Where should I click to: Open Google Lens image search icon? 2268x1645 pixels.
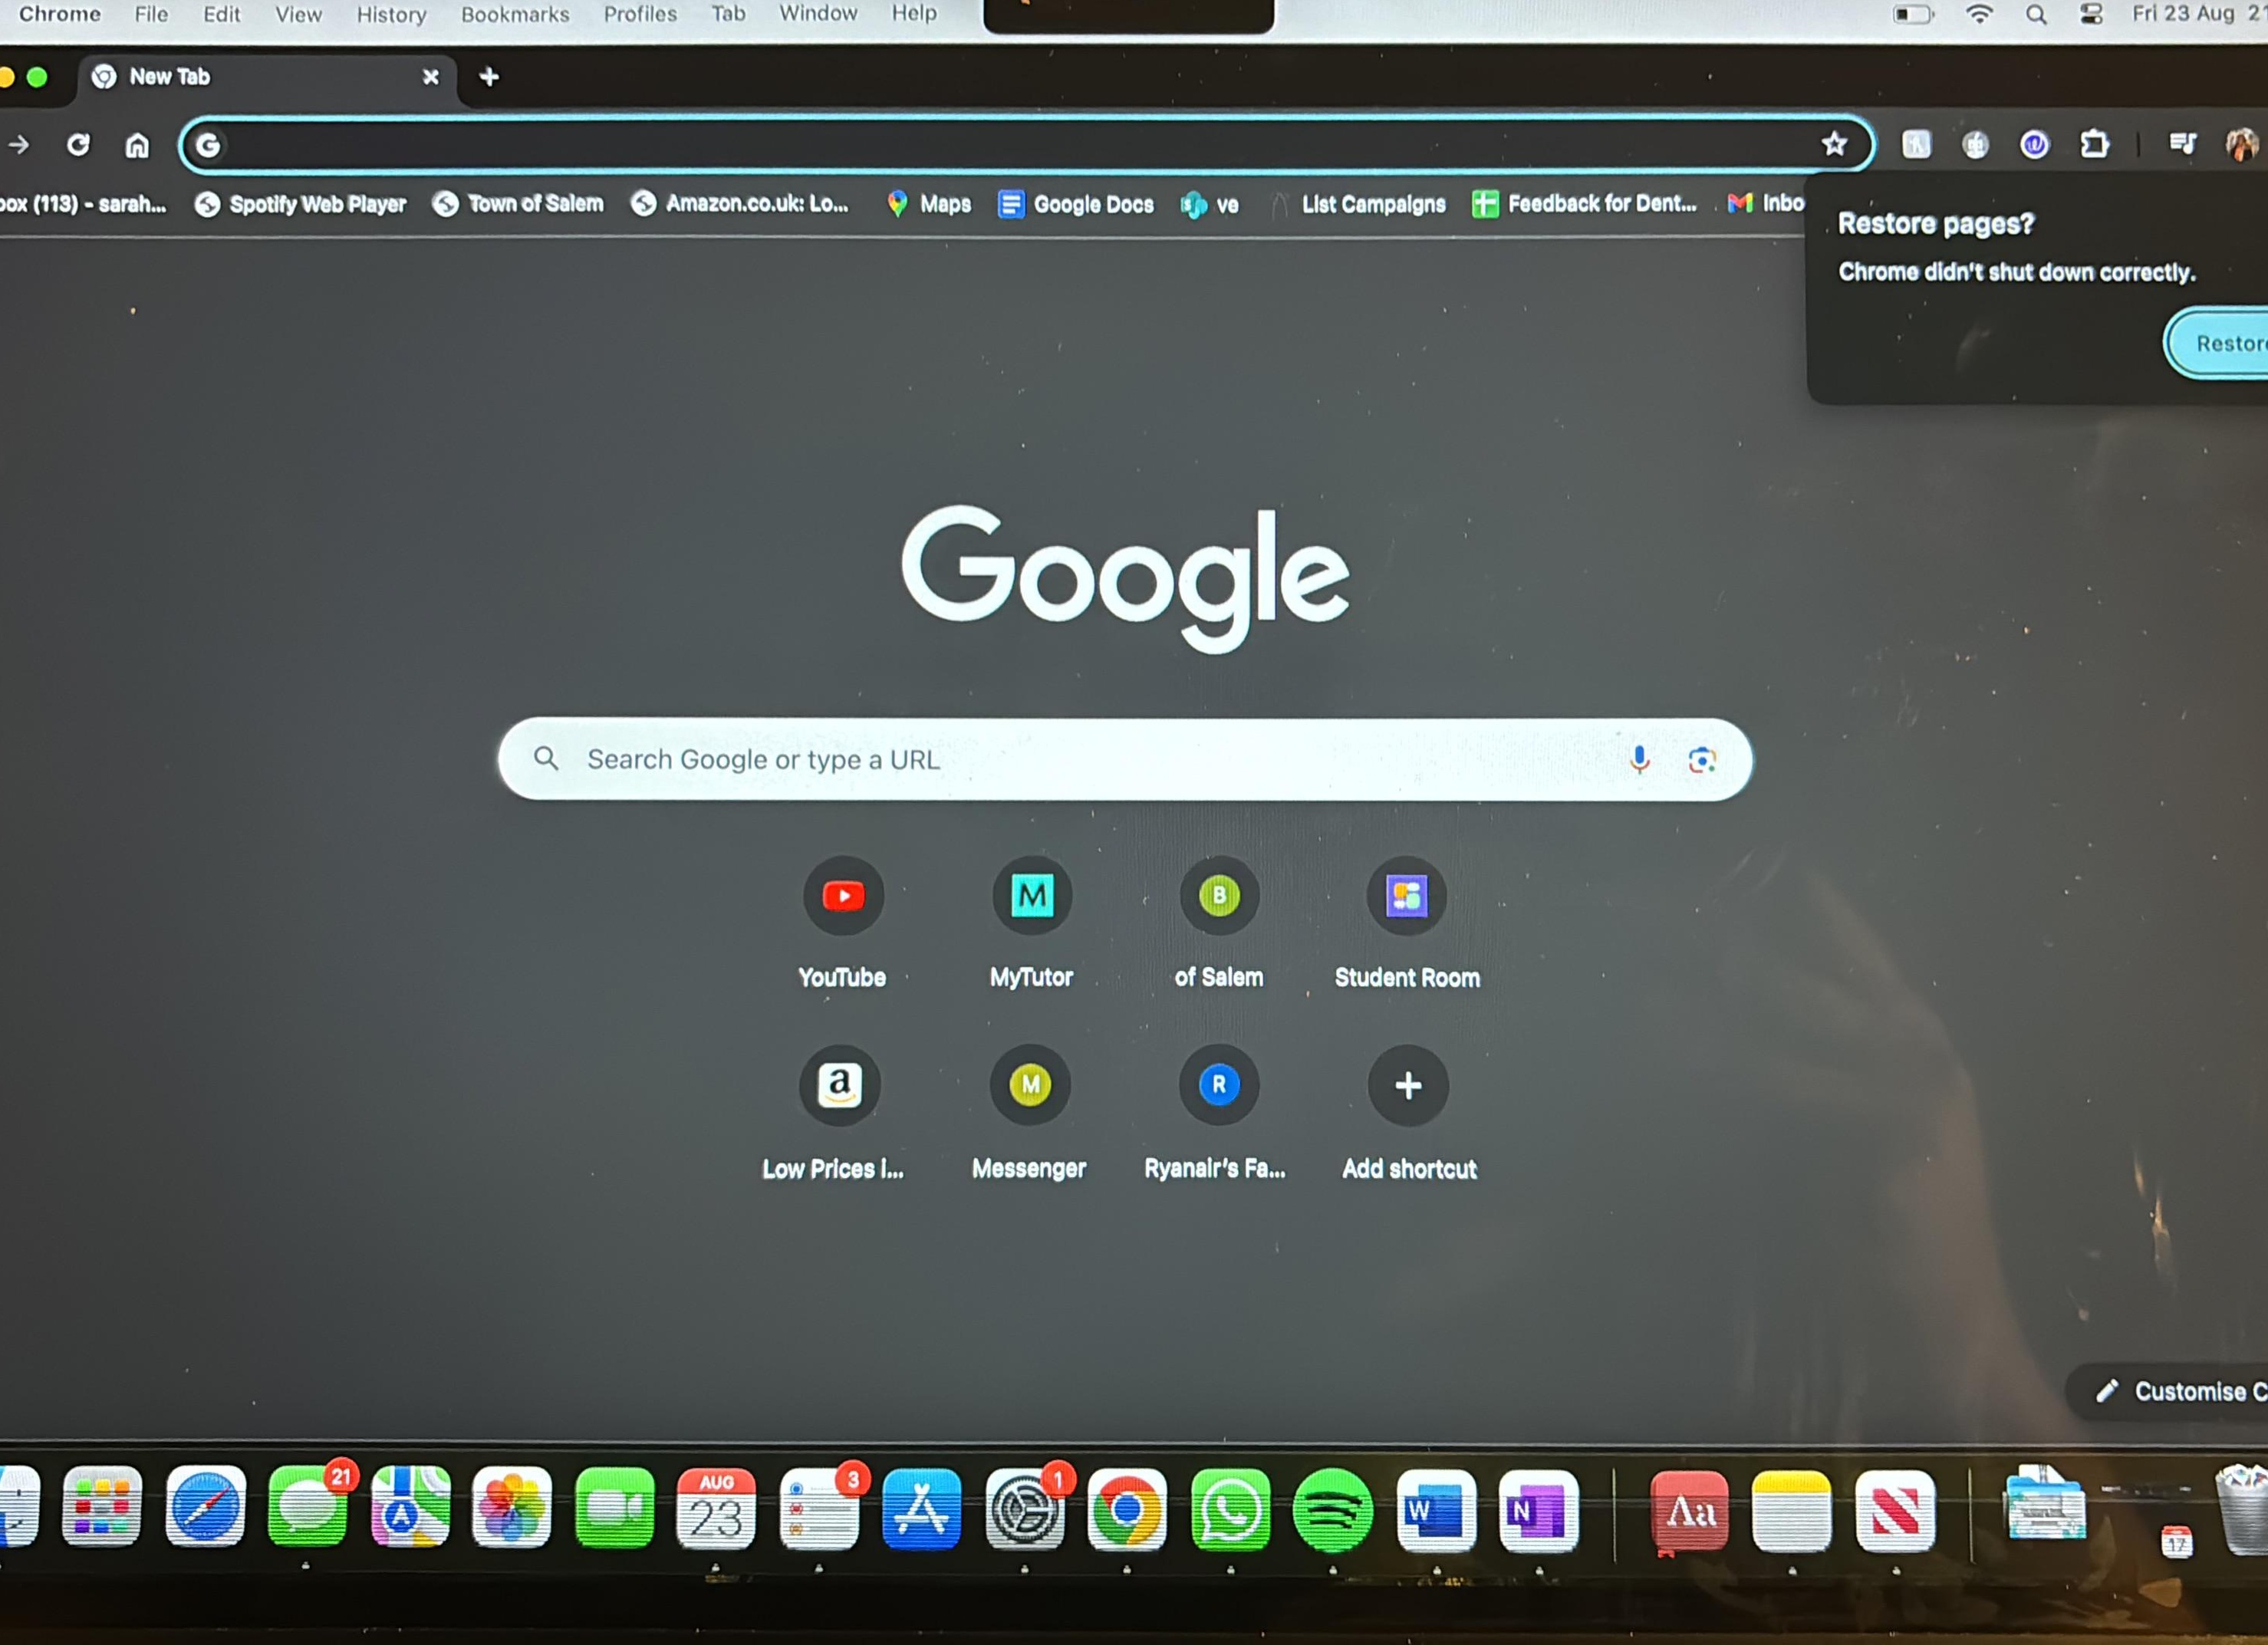point(1701,760)
